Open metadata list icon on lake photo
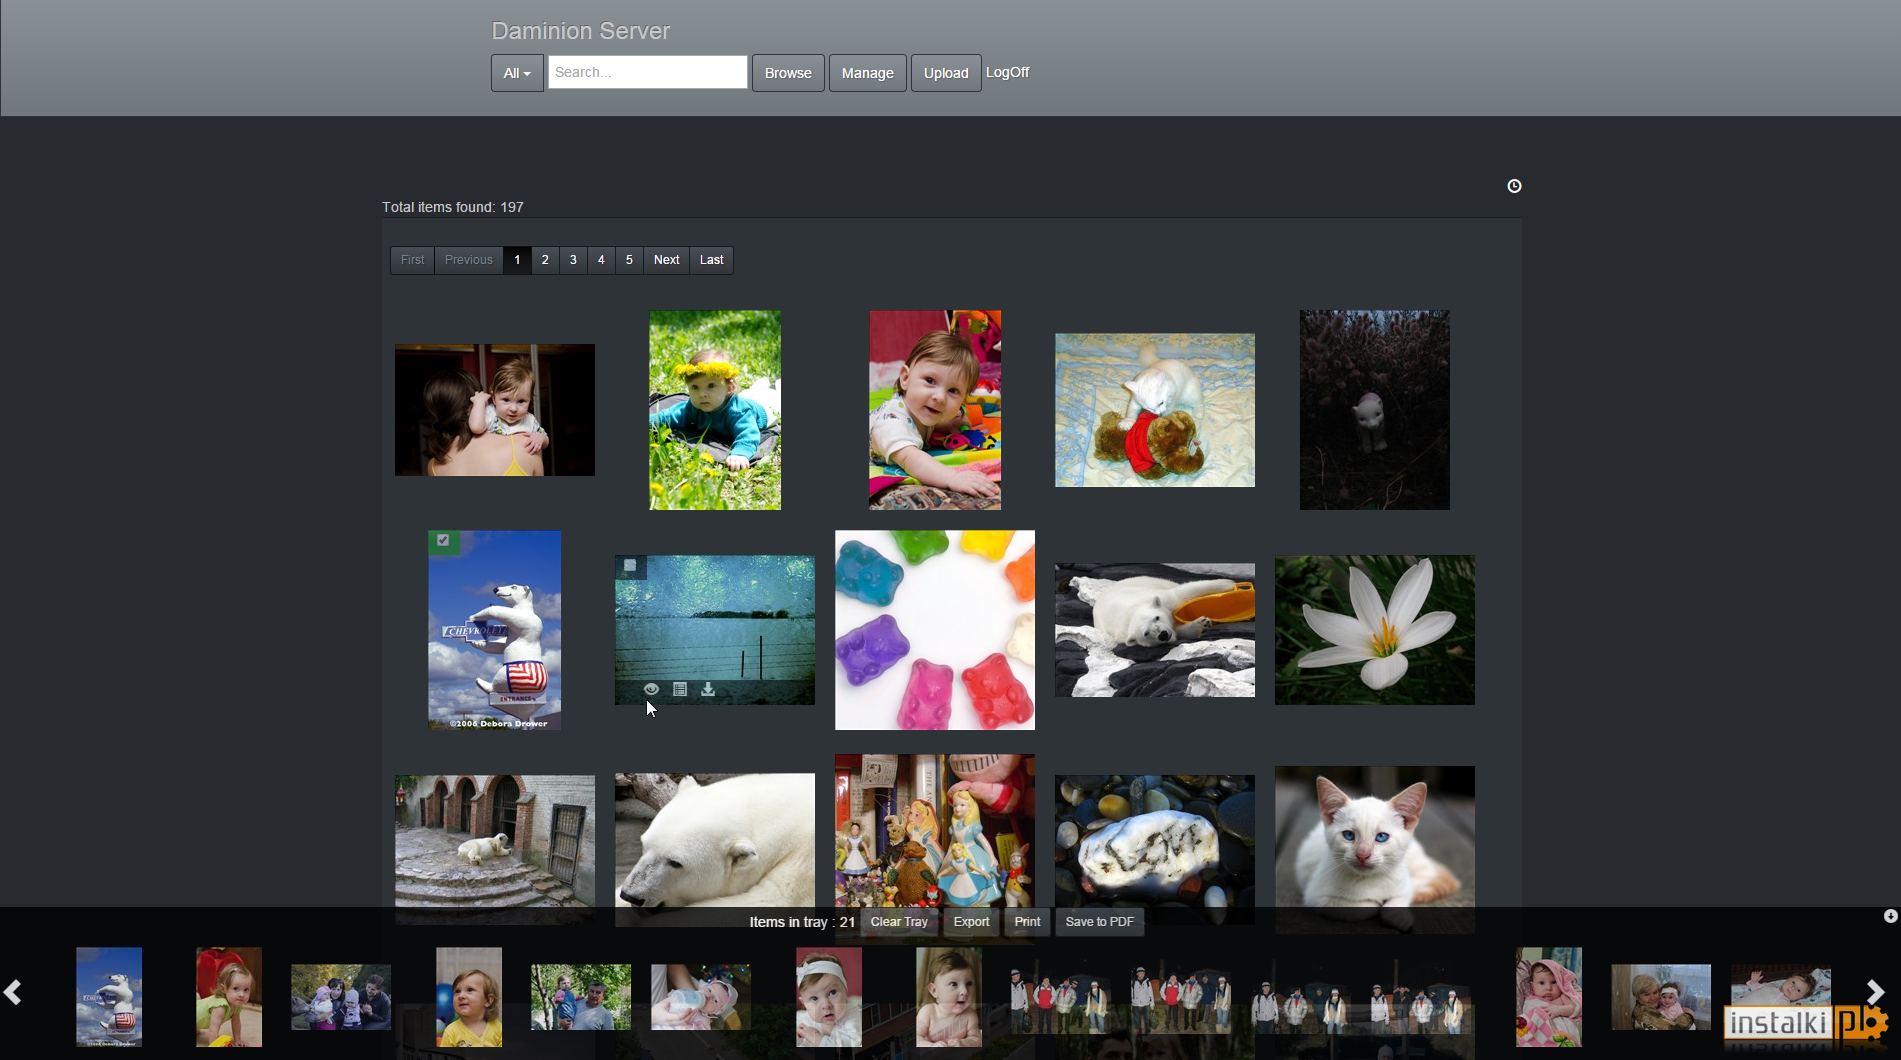 (680, 689)
